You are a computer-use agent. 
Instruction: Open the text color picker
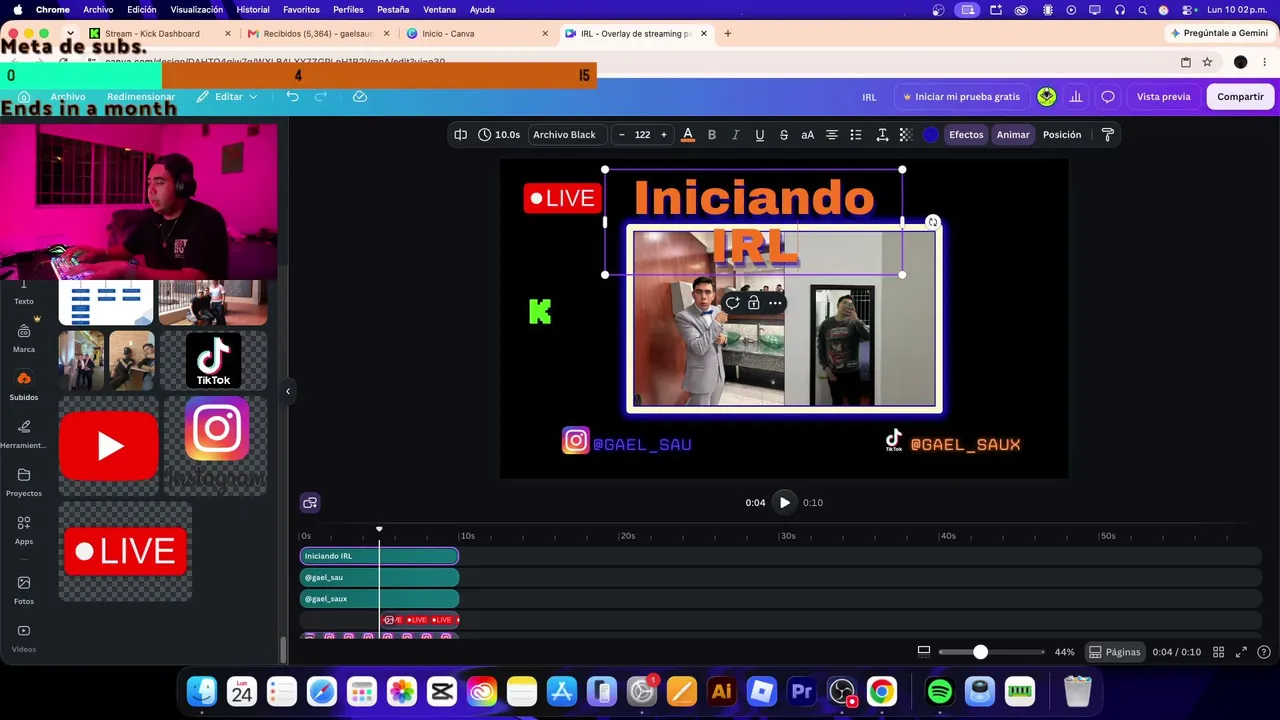click(688, 135)
